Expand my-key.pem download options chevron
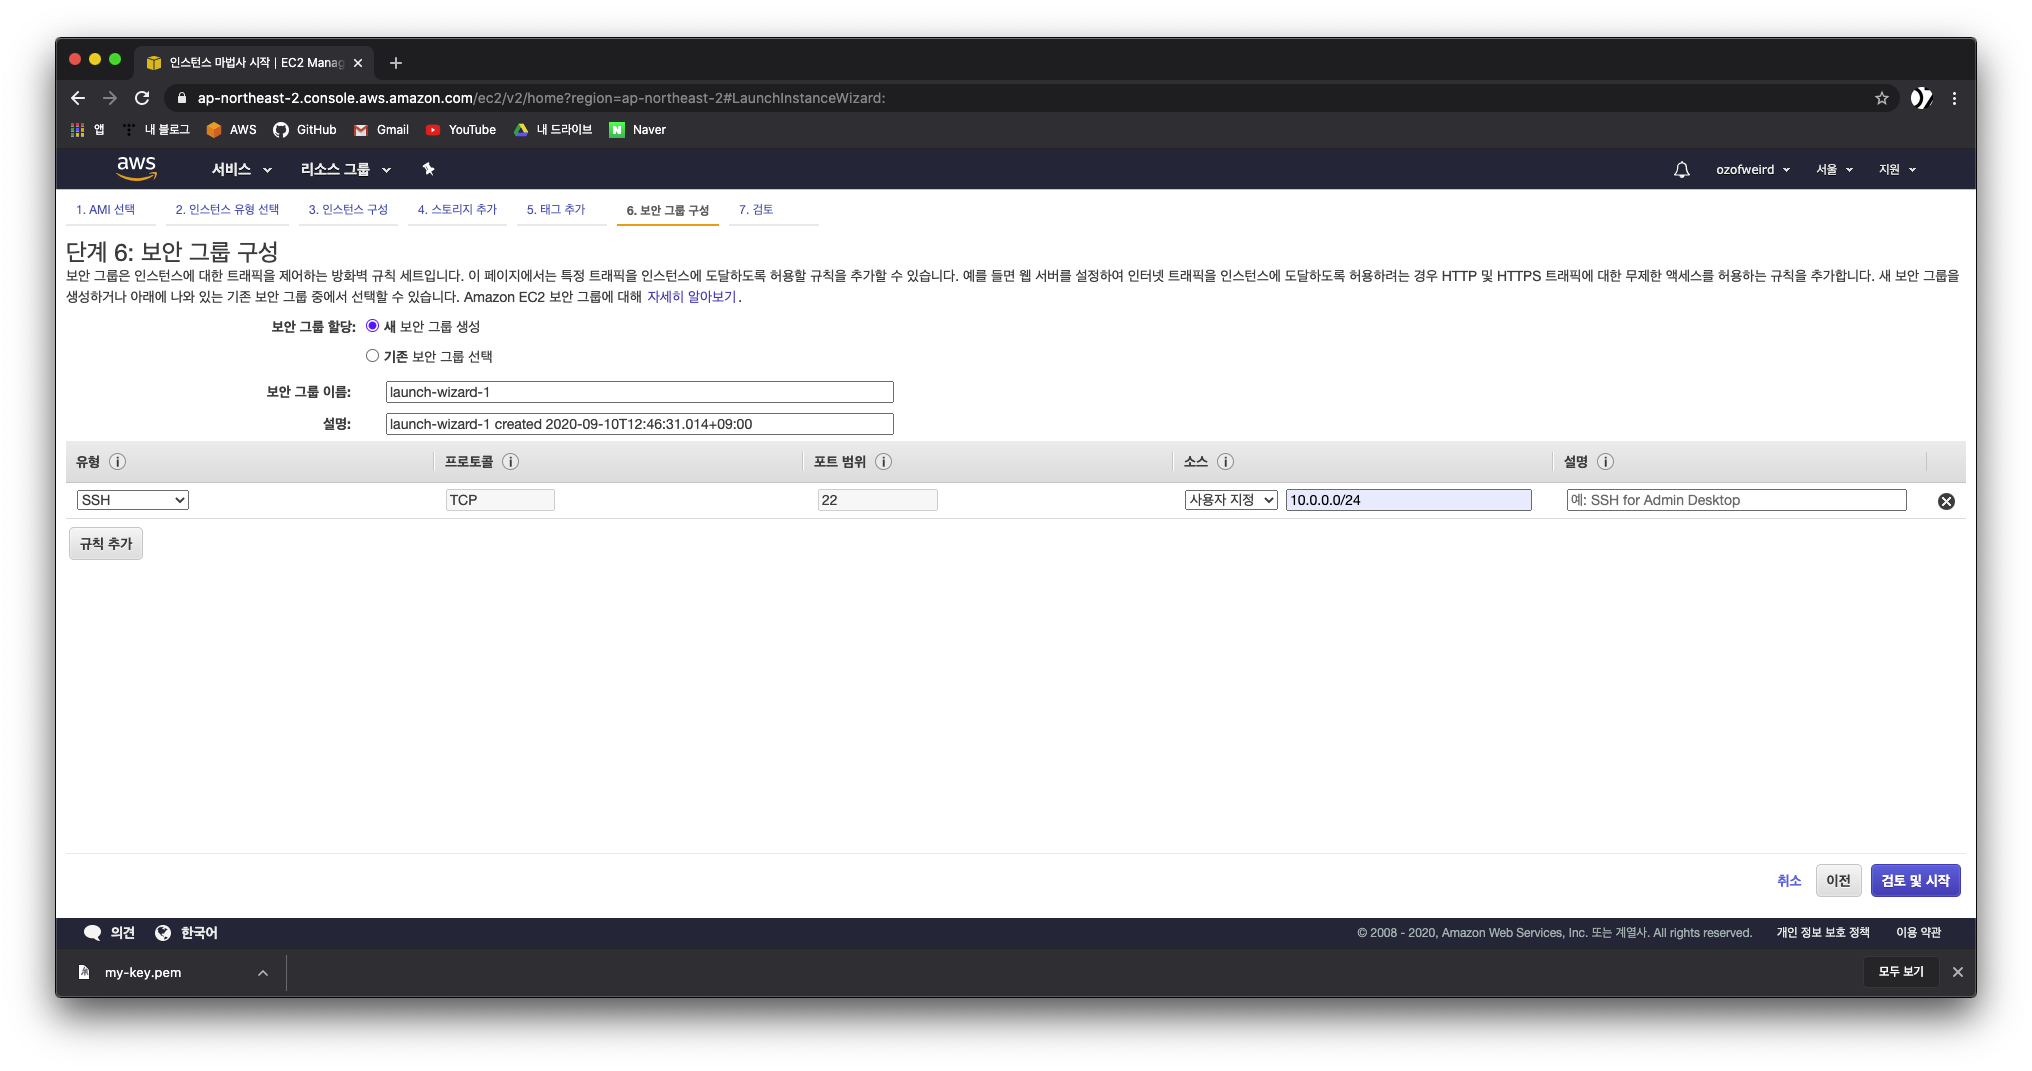This screenshot has height=1071, width=2032. click(262, 973)
